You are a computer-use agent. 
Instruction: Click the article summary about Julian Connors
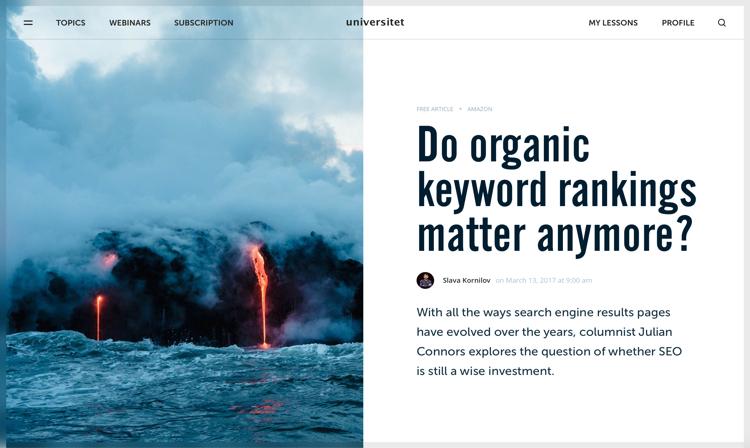coord(549,341)
